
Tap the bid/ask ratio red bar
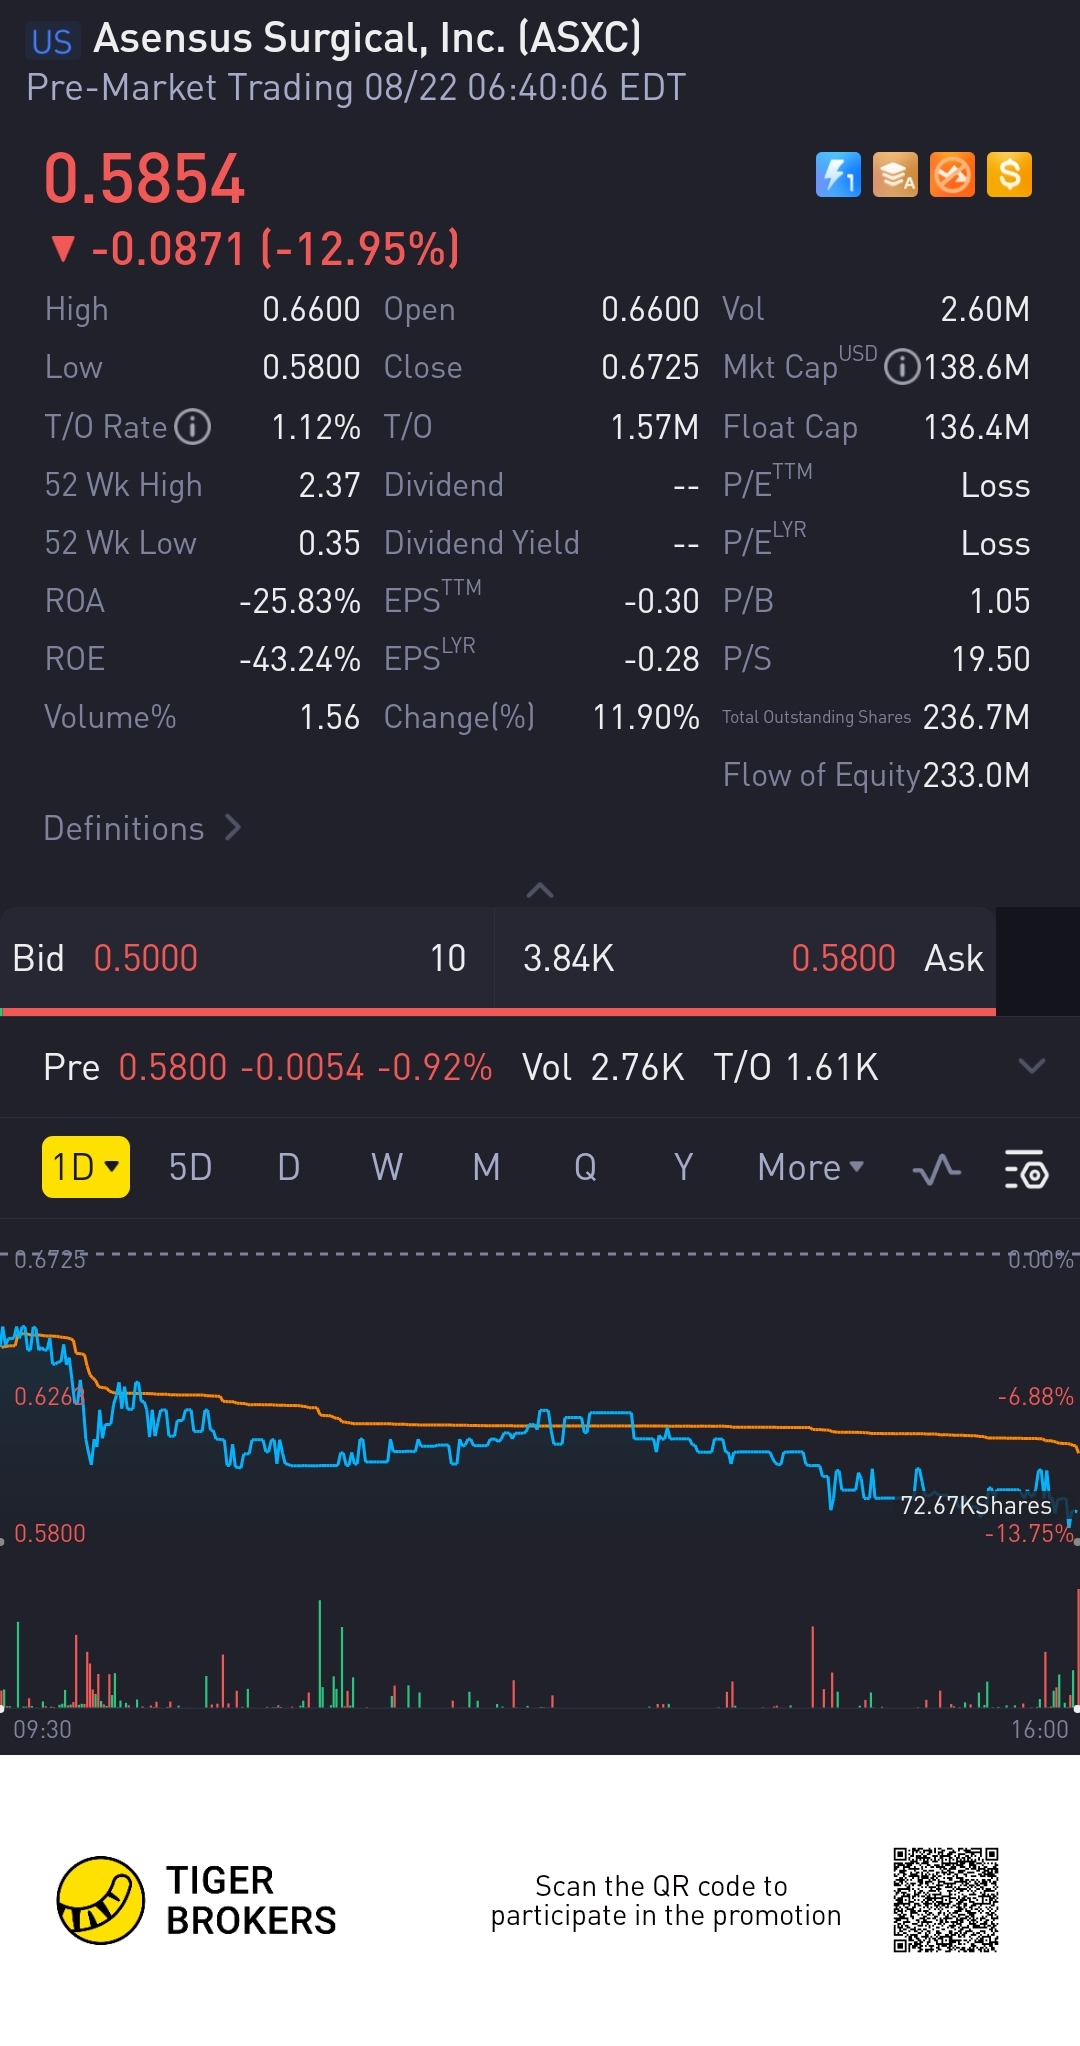click(498, 1012)
